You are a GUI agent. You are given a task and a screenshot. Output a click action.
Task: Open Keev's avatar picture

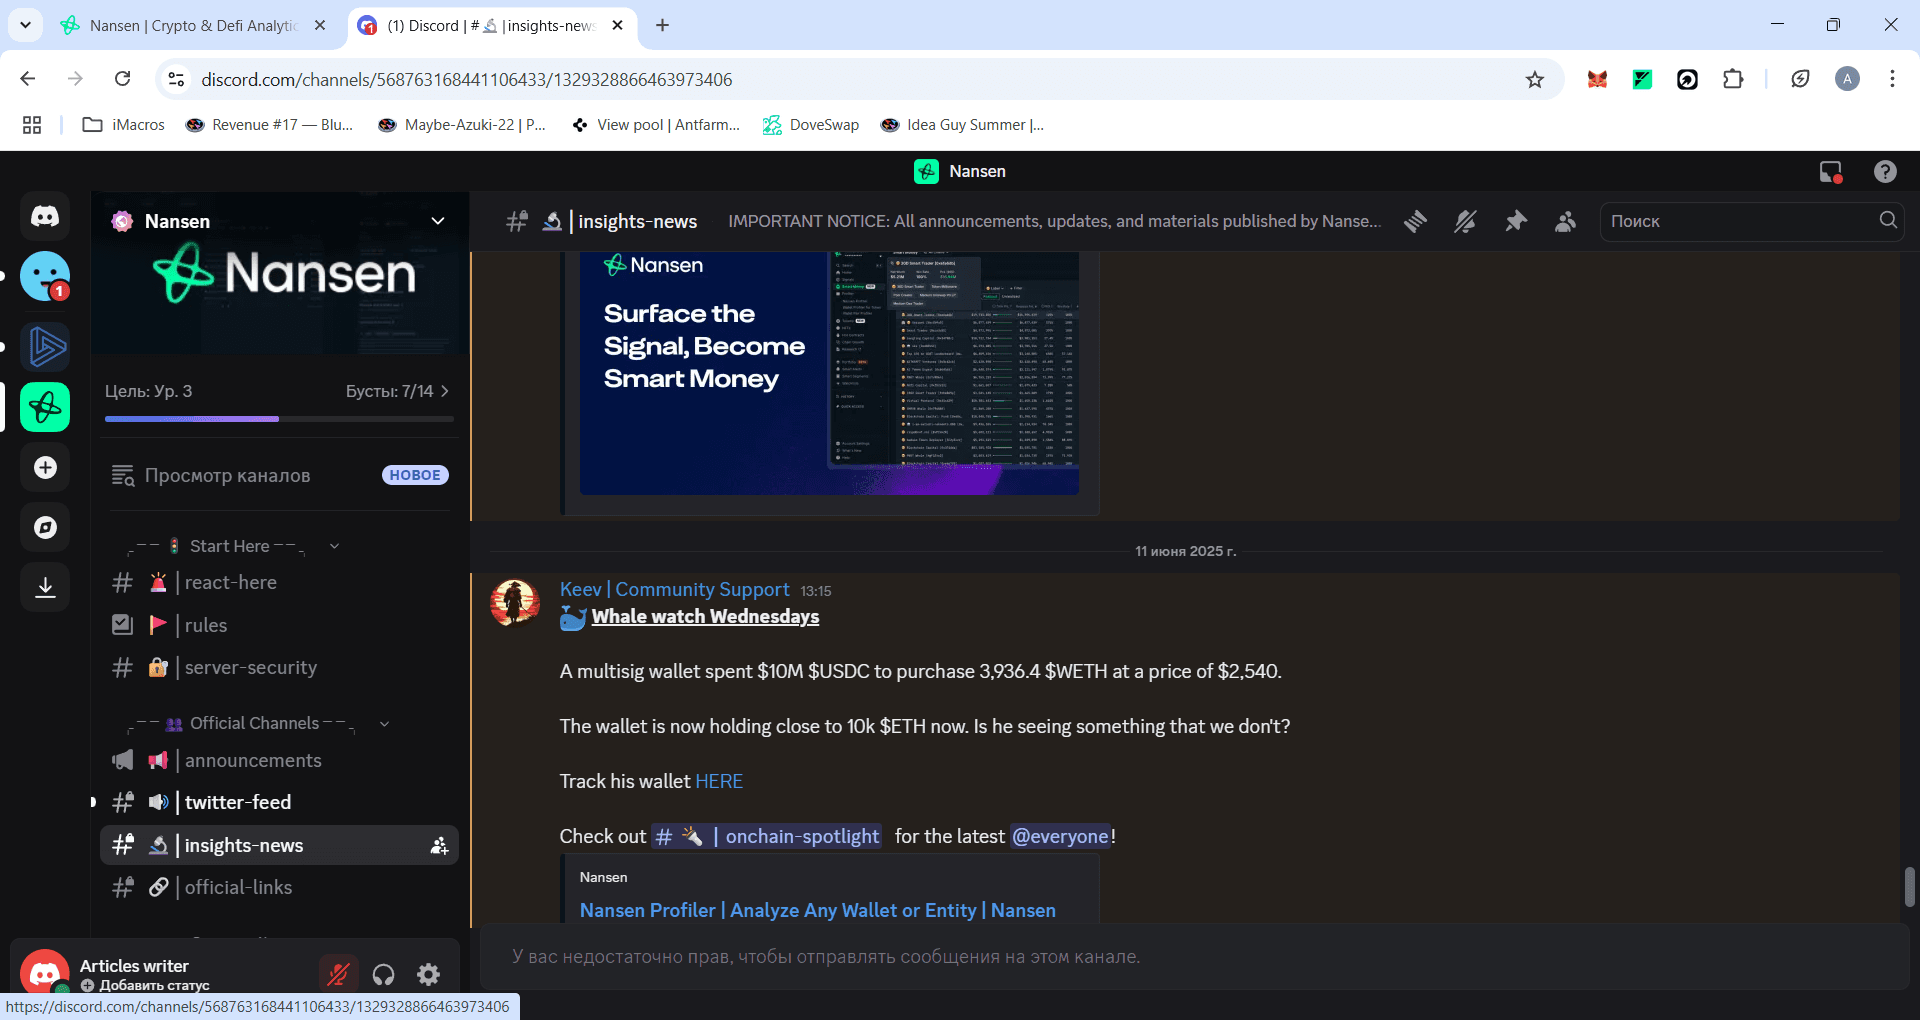(515, 603)
